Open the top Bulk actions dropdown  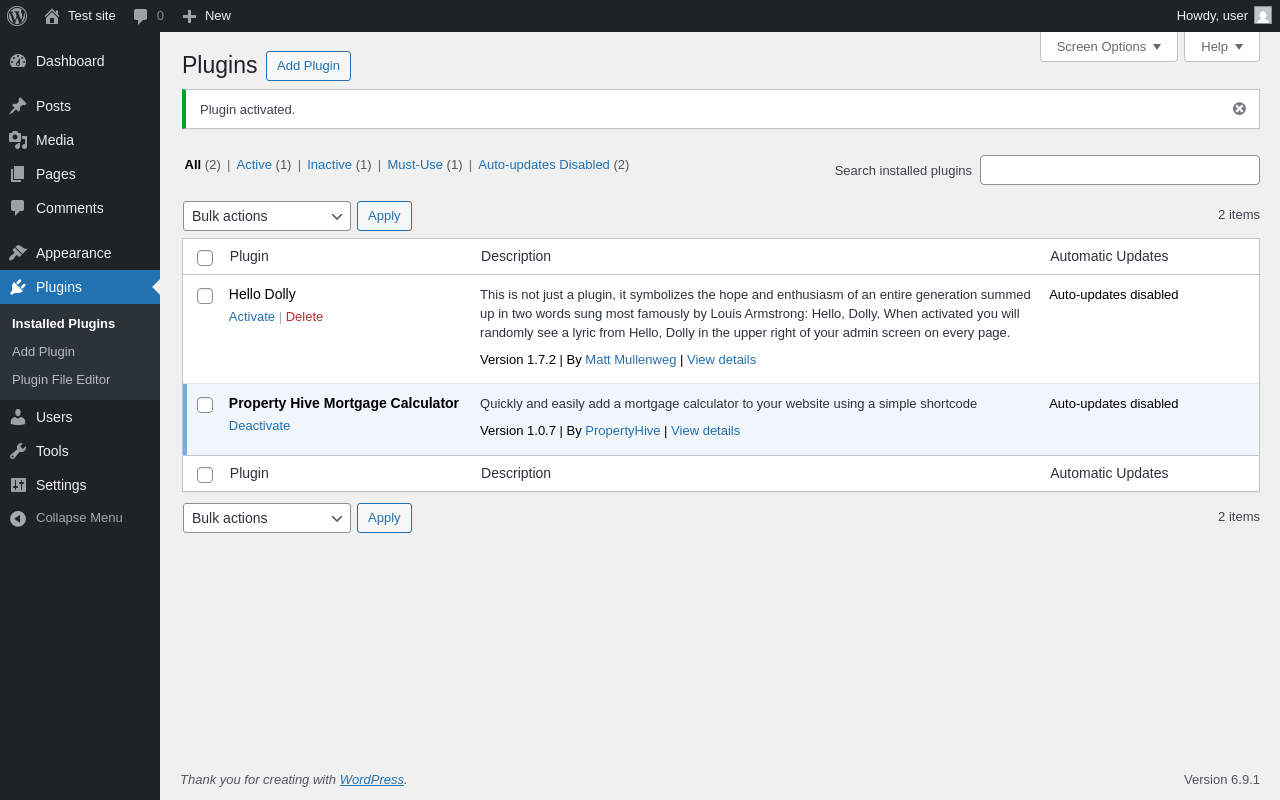(x=266, y=216)
